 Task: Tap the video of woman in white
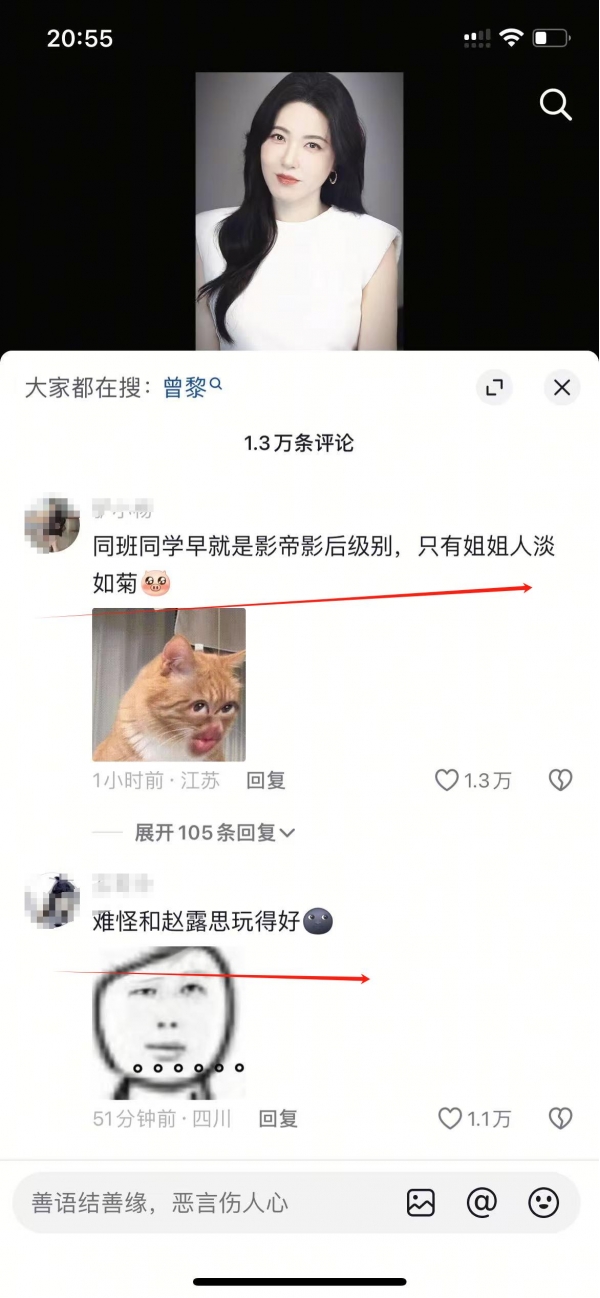(299, 211)
